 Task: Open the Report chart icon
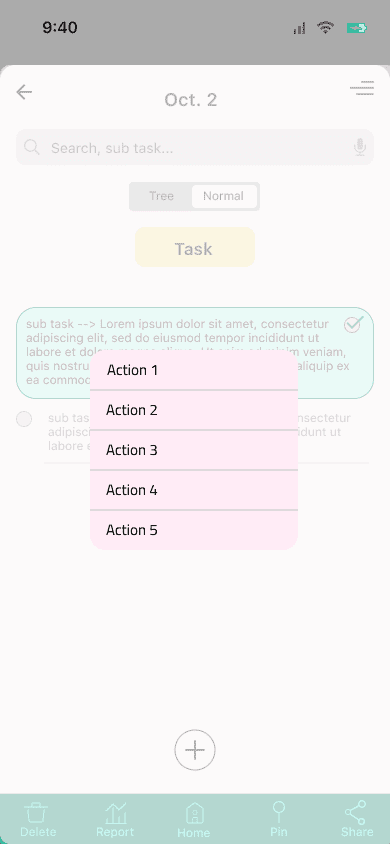point(115,812)
